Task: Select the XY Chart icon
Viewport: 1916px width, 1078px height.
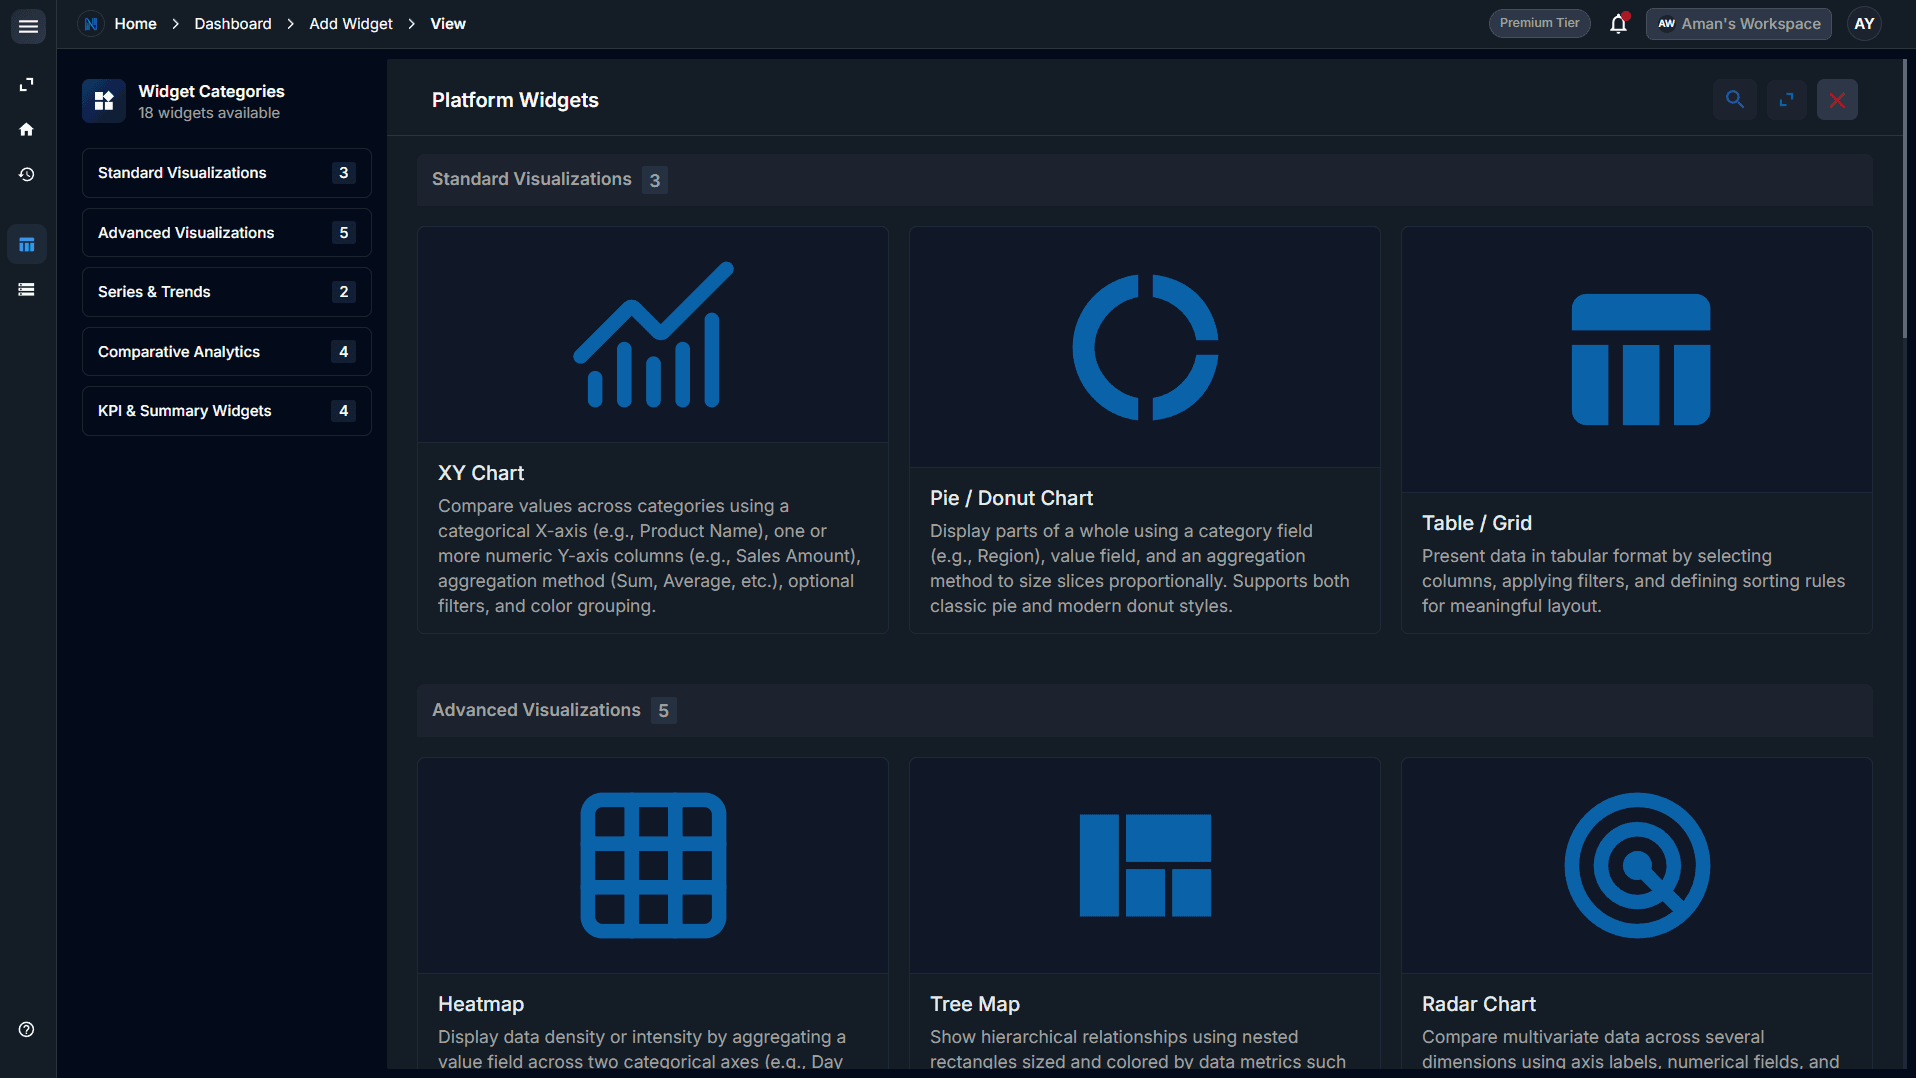Action: 653,335
